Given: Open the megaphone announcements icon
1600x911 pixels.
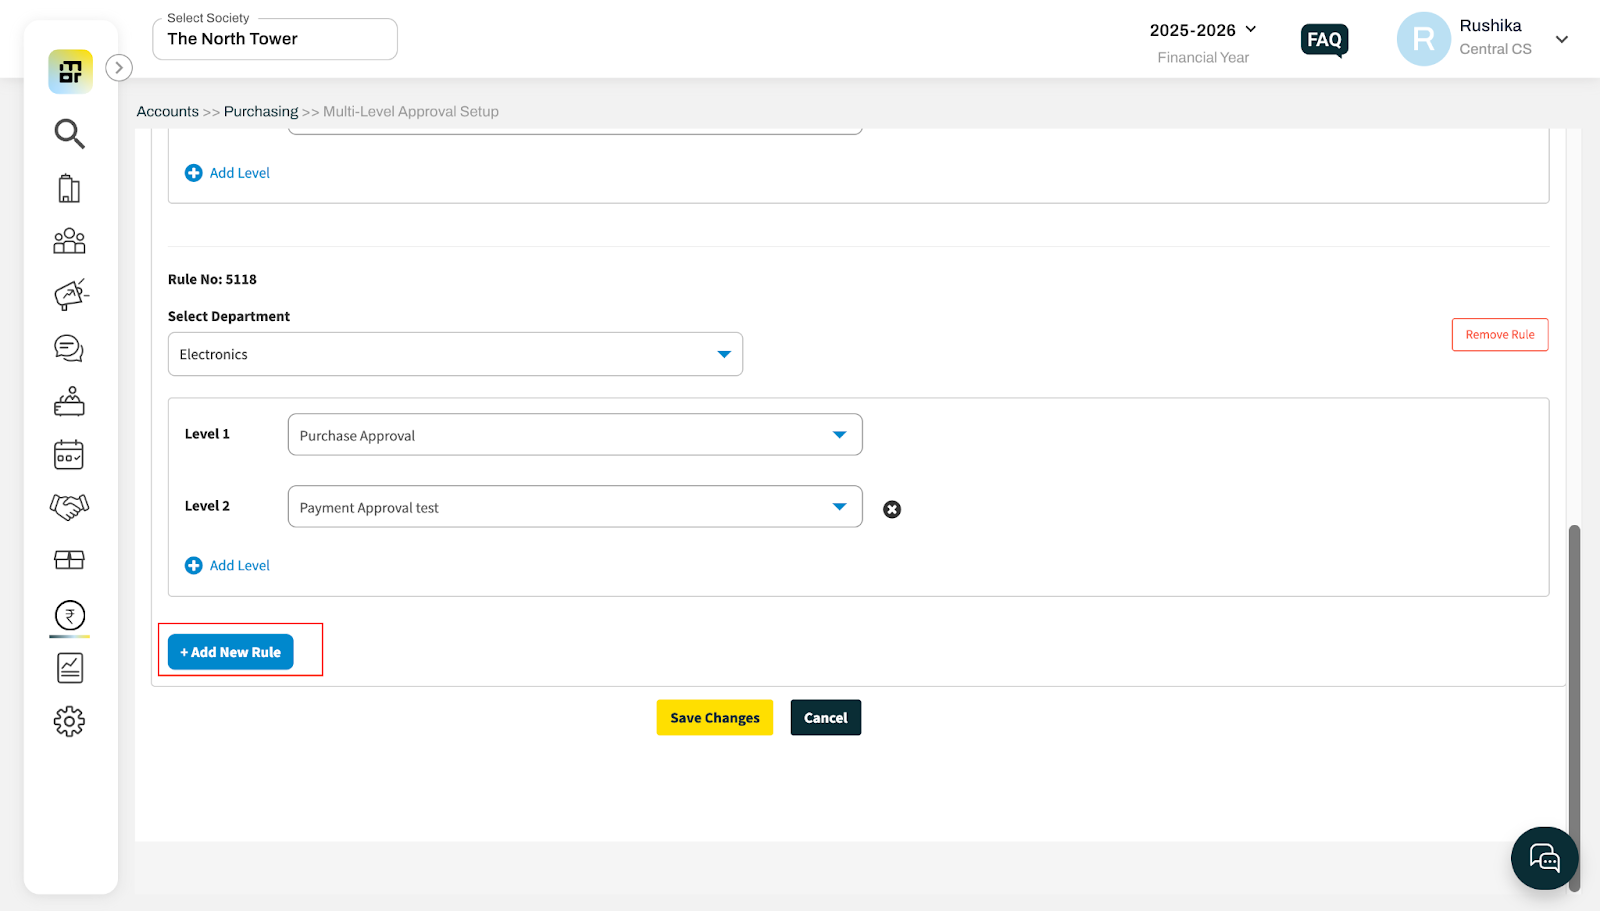Looking at the screenshot, I should pyautogui.click(x=70, y=294).
